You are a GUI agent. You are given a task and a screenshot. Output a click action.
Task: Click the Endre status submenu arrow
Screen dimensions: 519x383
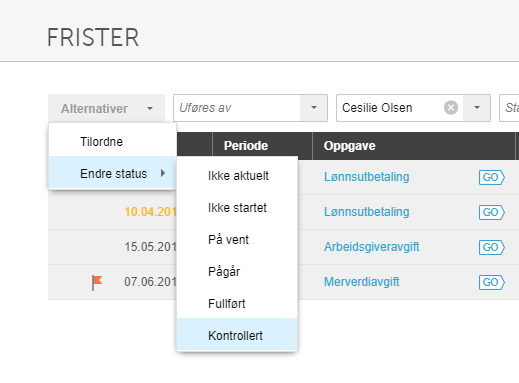click(x=163, y=173)
